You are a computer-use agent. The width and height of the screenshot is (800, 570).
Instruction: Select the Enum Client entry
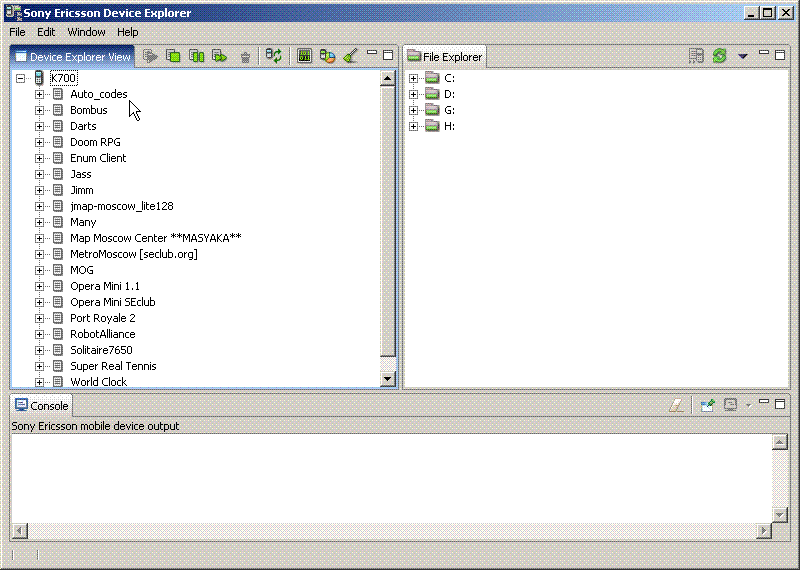coord(98,158)
